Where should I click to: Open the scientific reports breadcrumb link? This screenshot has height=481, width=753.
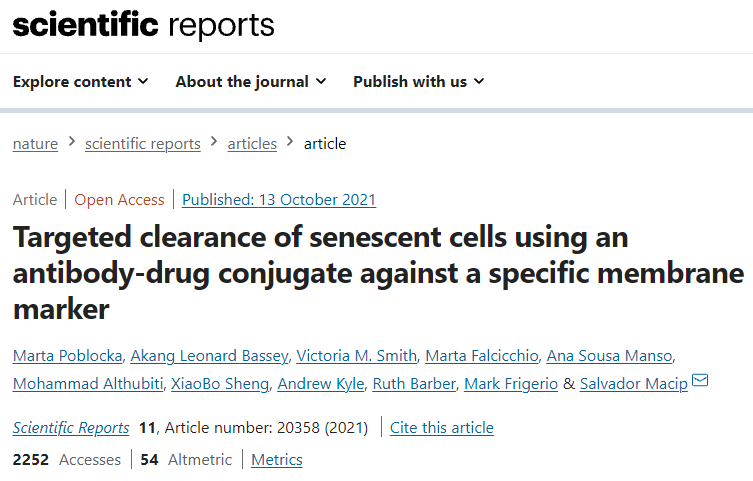tap(143, 144)
